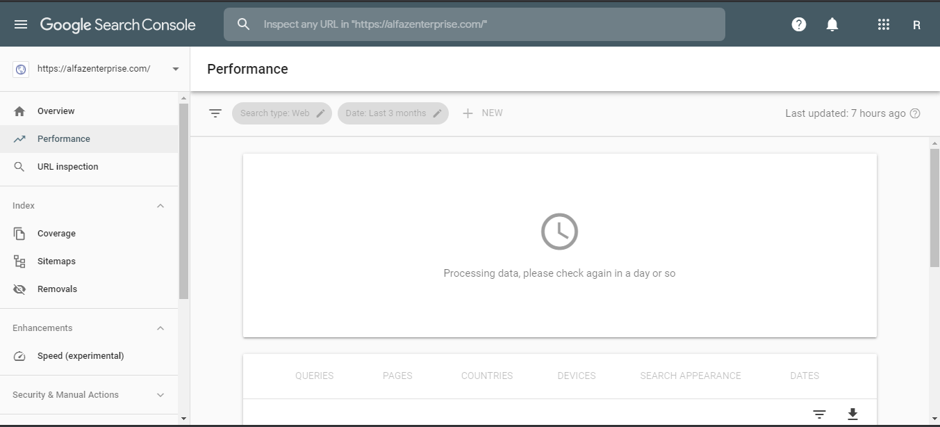Image resolution: width=940 pixels, height=427 pixels.
Task: Open the Coverage report
Action: coord(89,233)
